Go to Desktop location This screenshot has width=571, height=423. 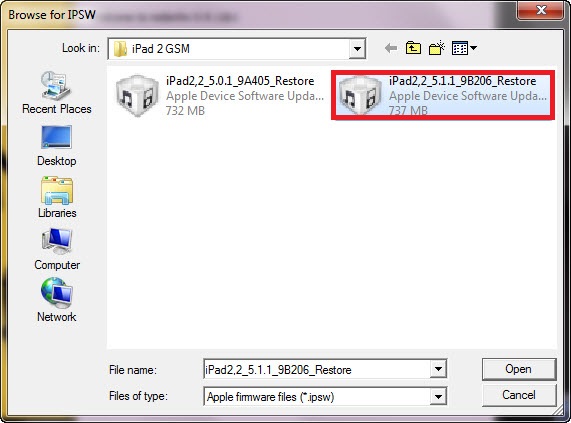coord(56,146)
